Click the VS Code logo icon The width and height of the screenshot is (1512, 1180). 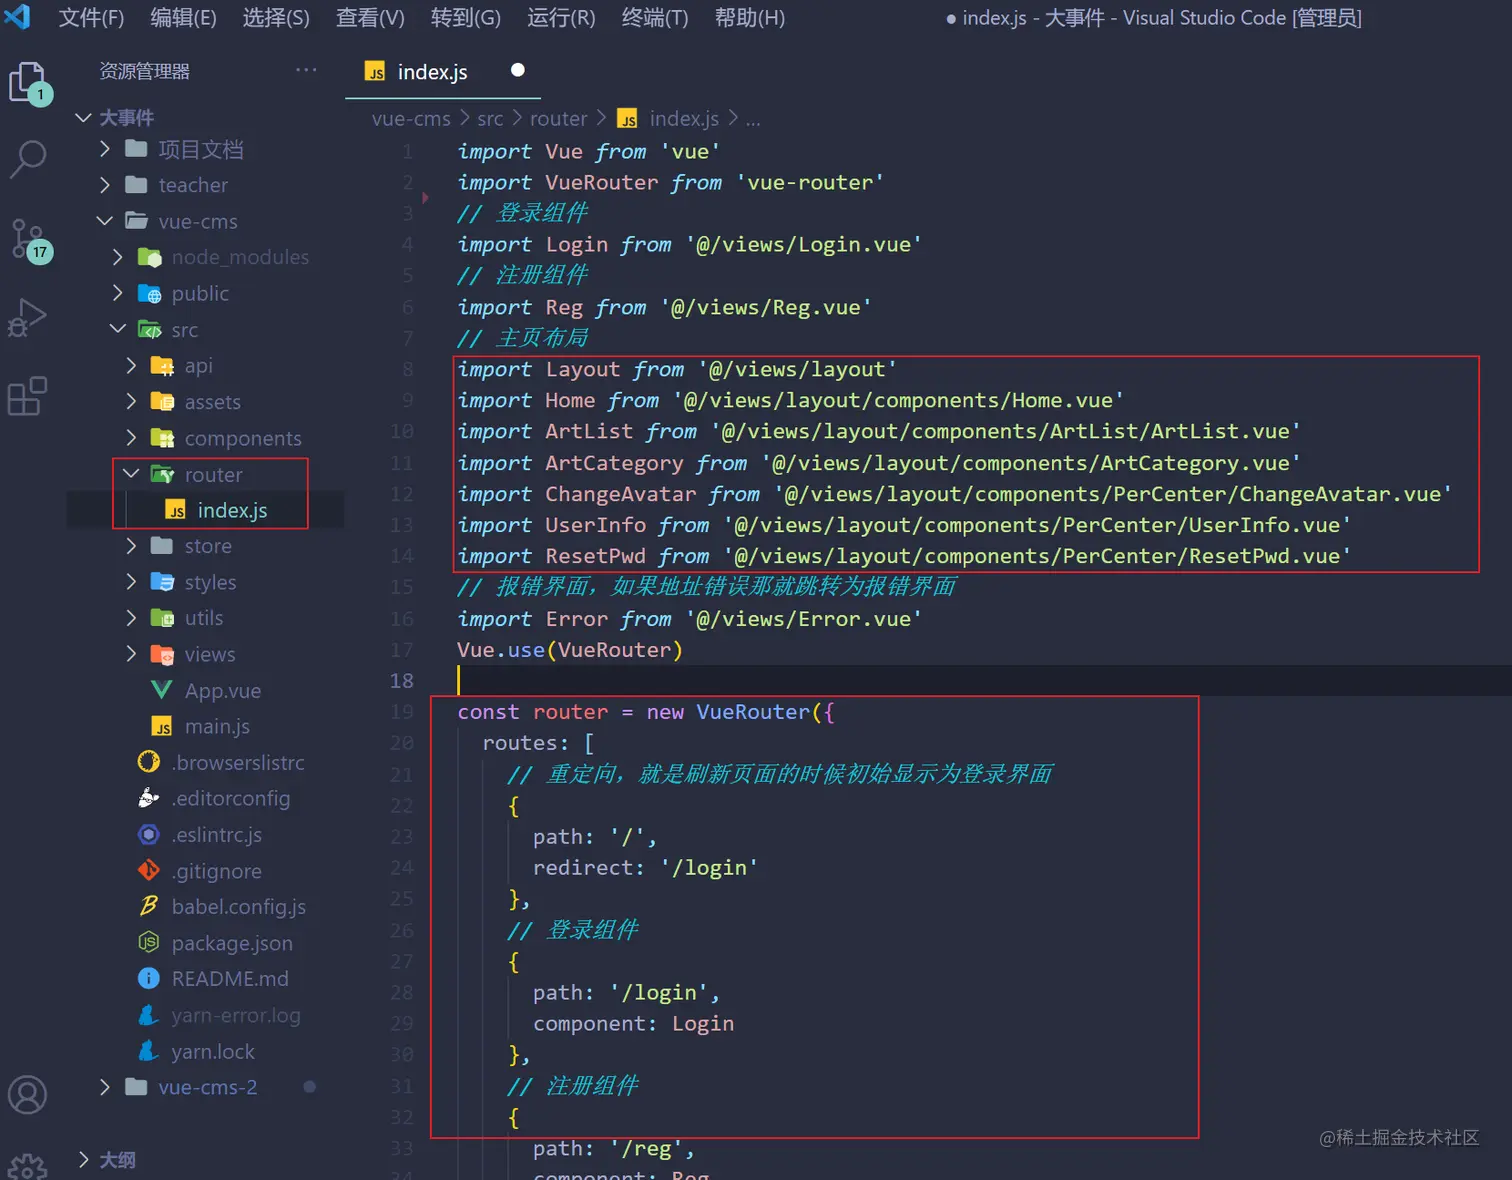[18, 17]
